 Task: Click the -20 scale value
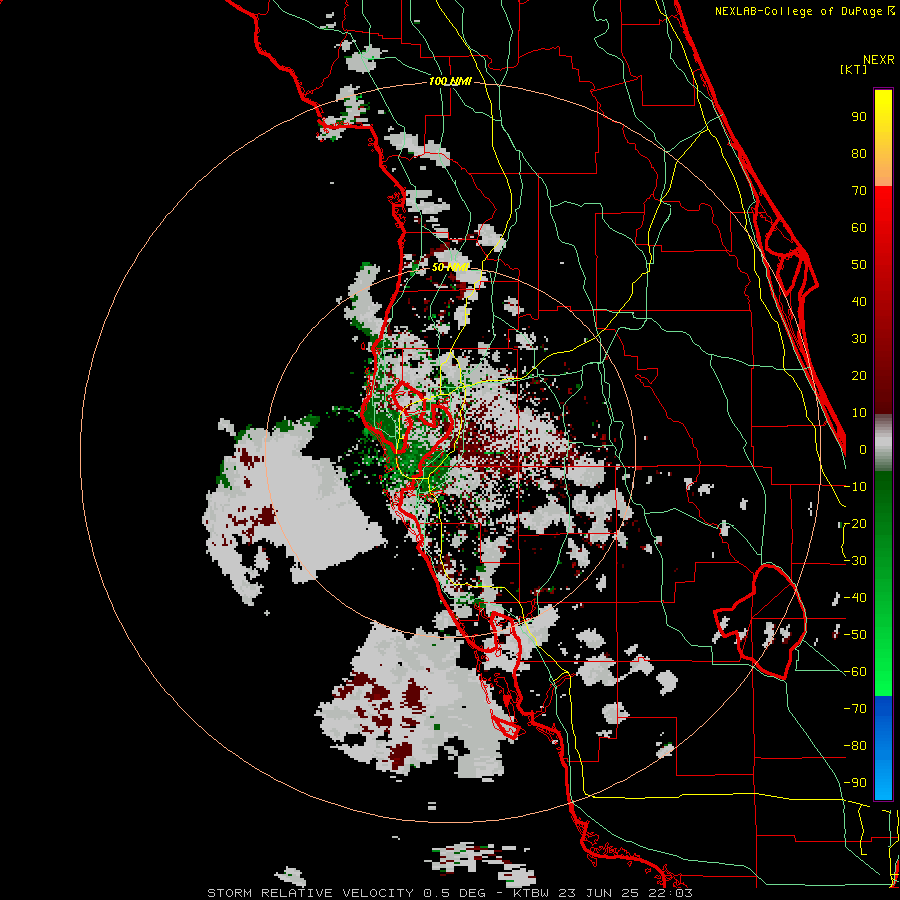point(855,523)
